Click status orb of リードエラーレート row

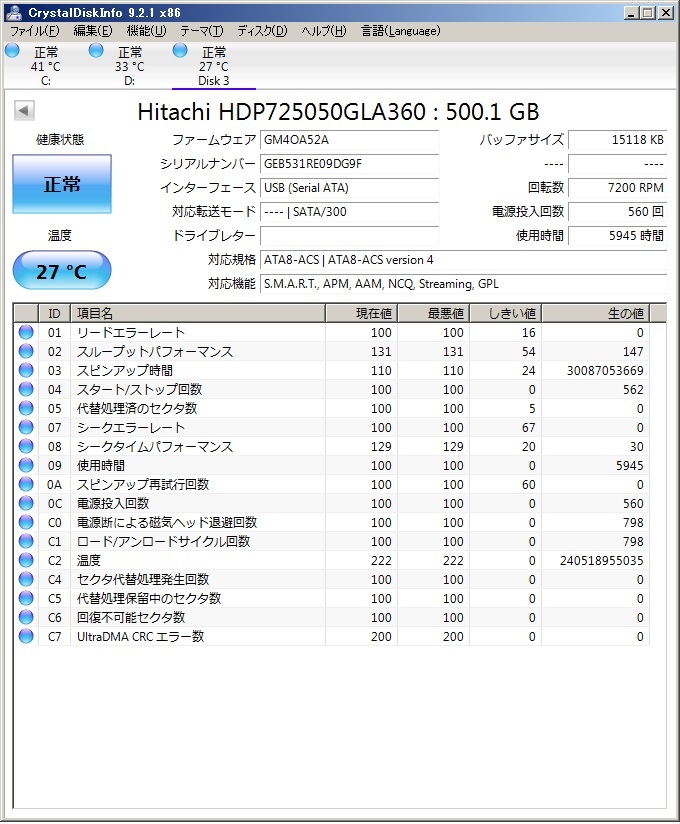[x=26, y=333]
